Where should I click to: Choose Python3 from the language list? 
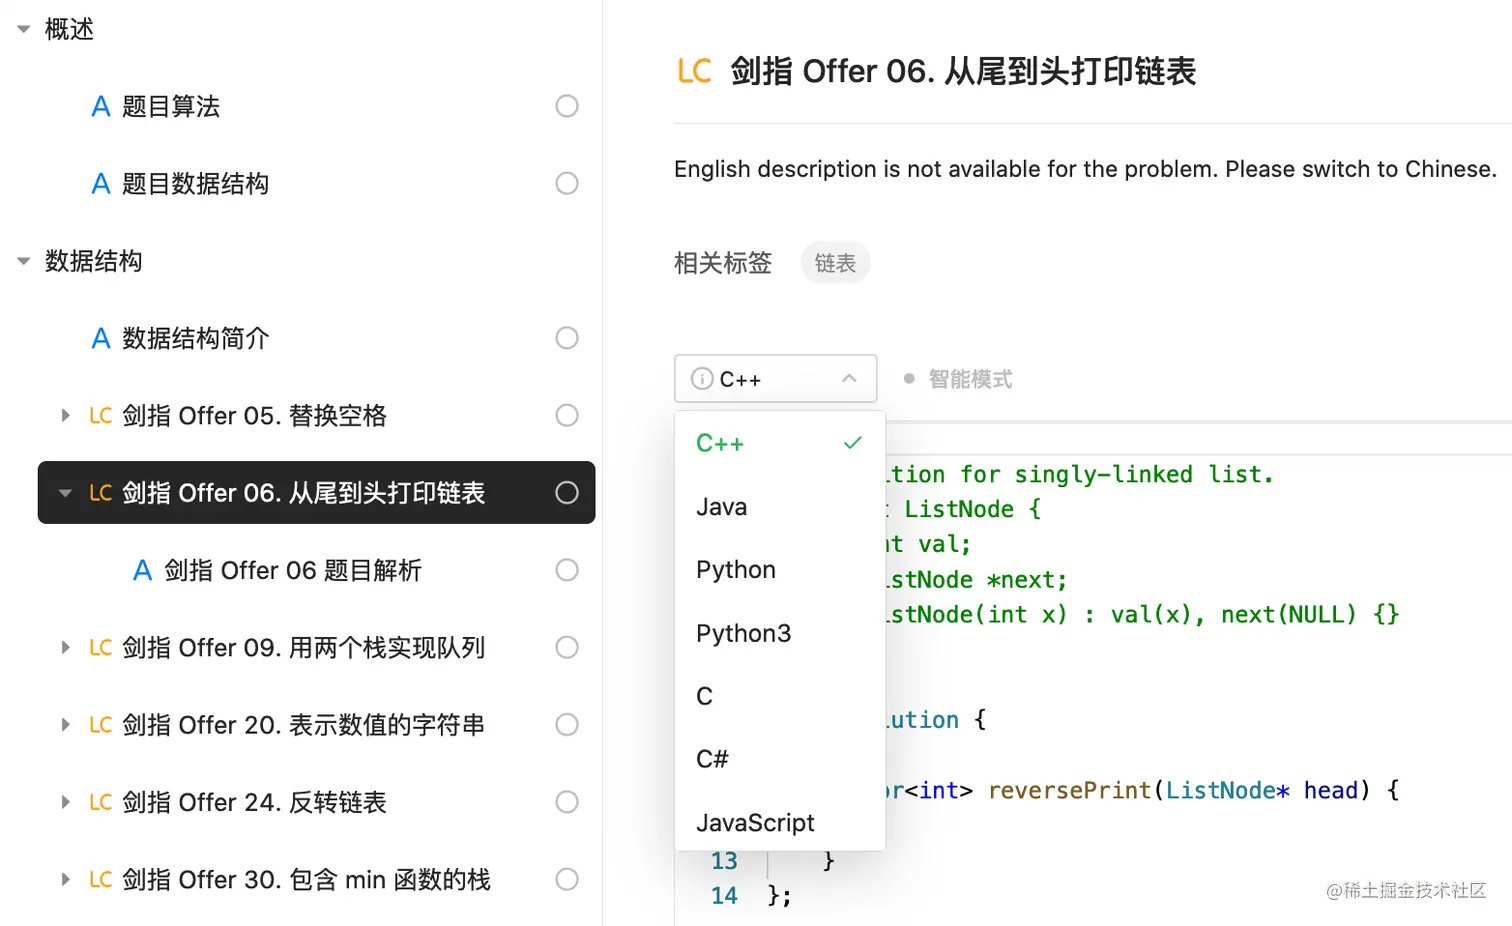coord(780,633)
